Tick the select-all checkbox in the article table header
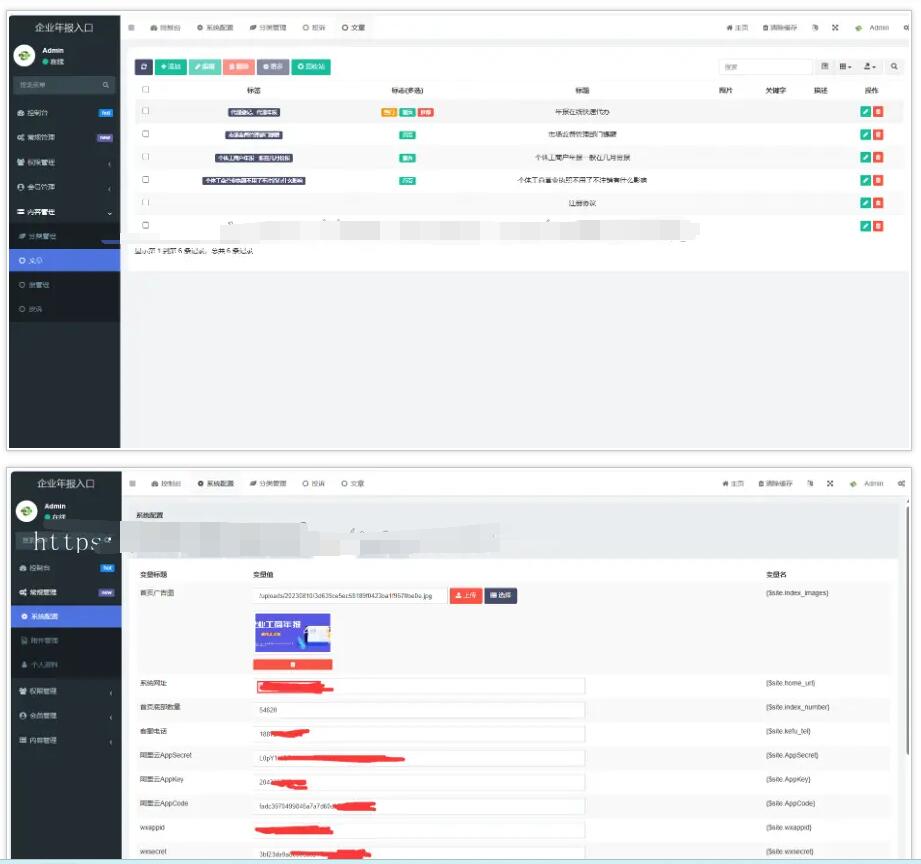Image resolution: width=921 pixels, height=864 pixels. pos(146,90)
